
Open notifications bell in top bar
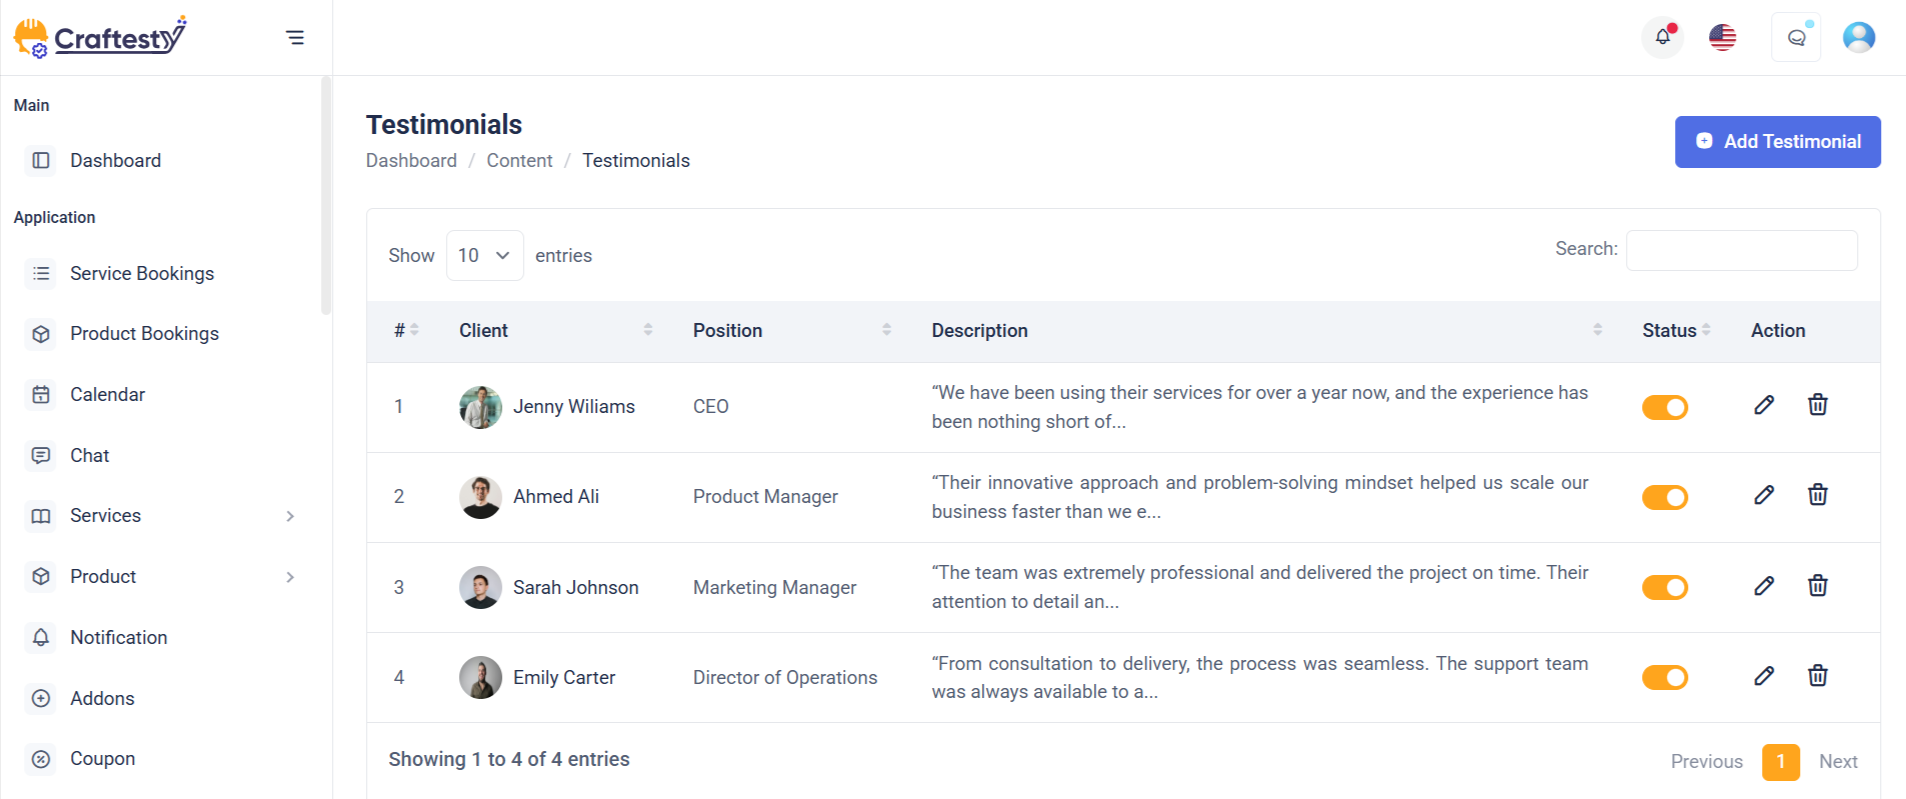point(1663,37)
